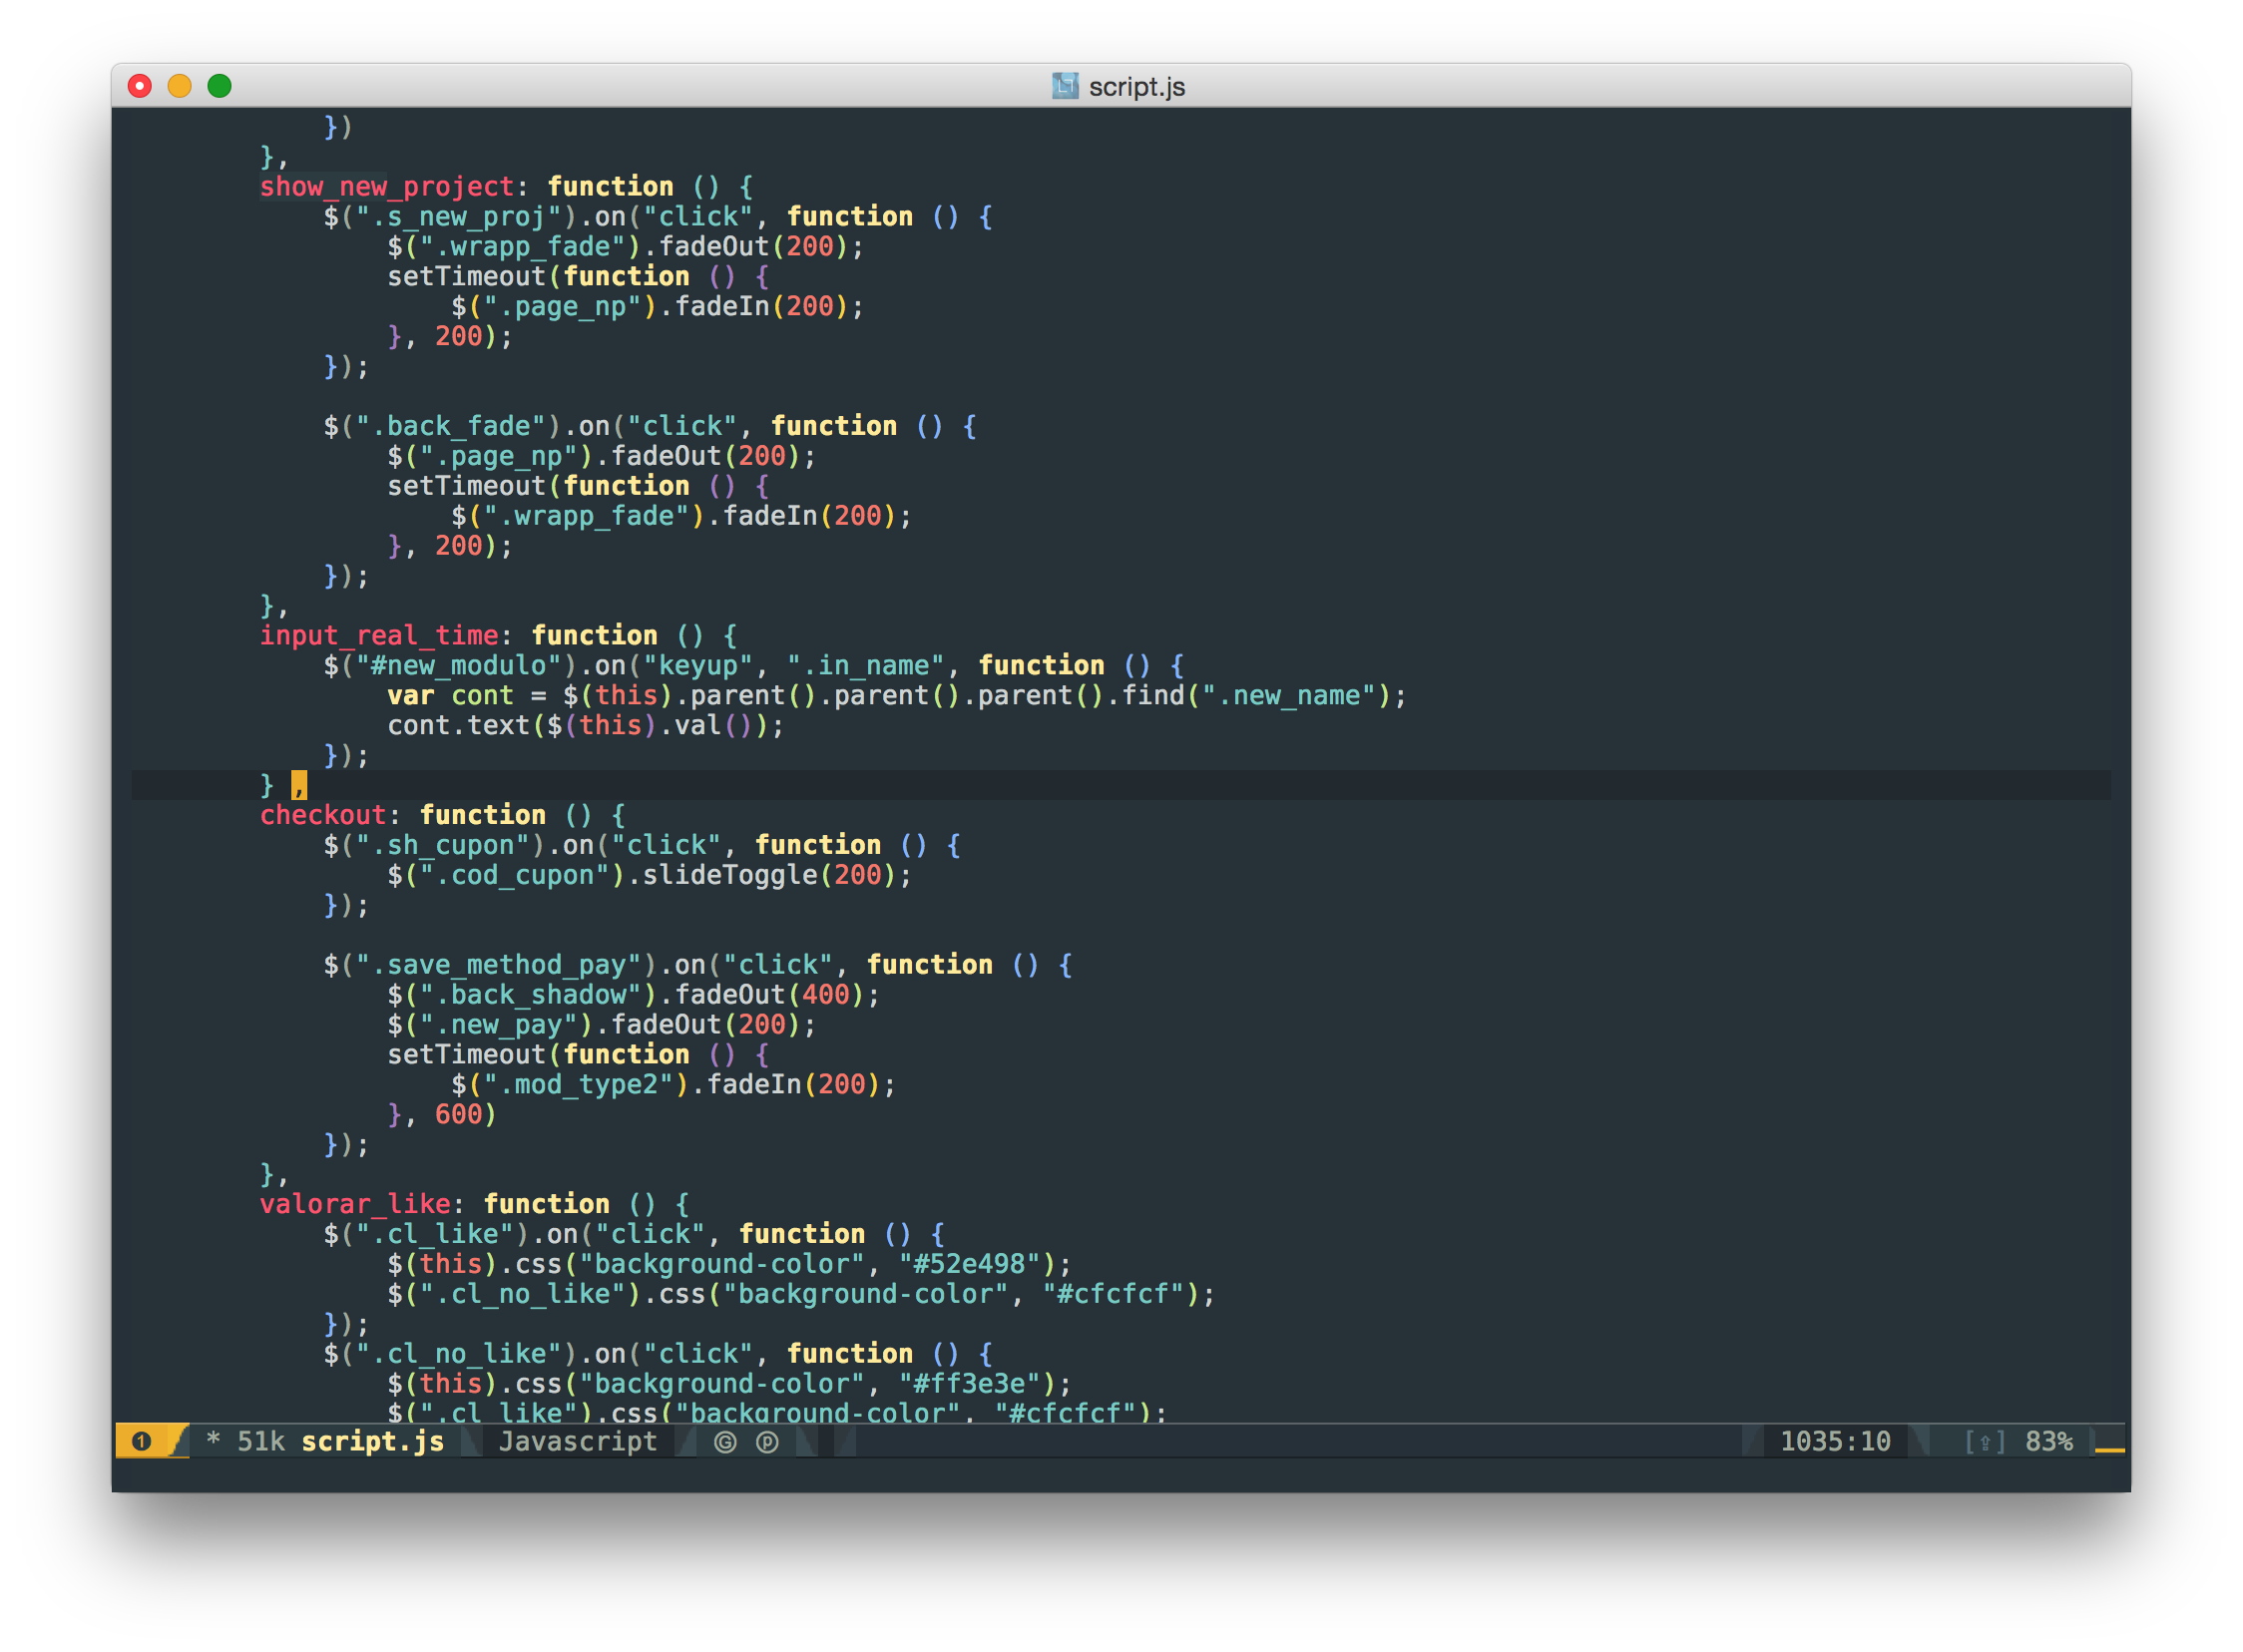
Task: Click the input_real_time property name
Action: pyautogui.click(x=378, y=636)
